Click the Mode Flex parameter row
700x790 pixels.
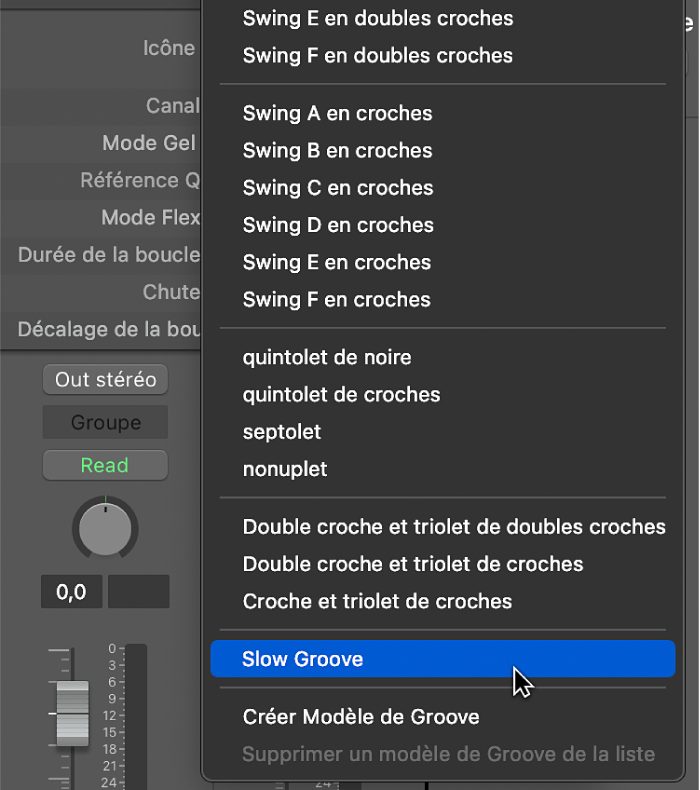pyautogui.click(x=101, y=218)
